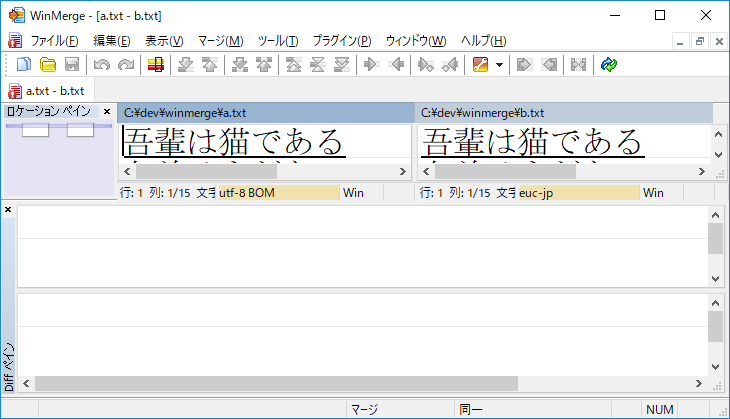Image resolution: width=730 pixels, height=419 pixels.
Task: Click the left pane horizontal scrollbar thumb
Action: click(x=206, y=172)
